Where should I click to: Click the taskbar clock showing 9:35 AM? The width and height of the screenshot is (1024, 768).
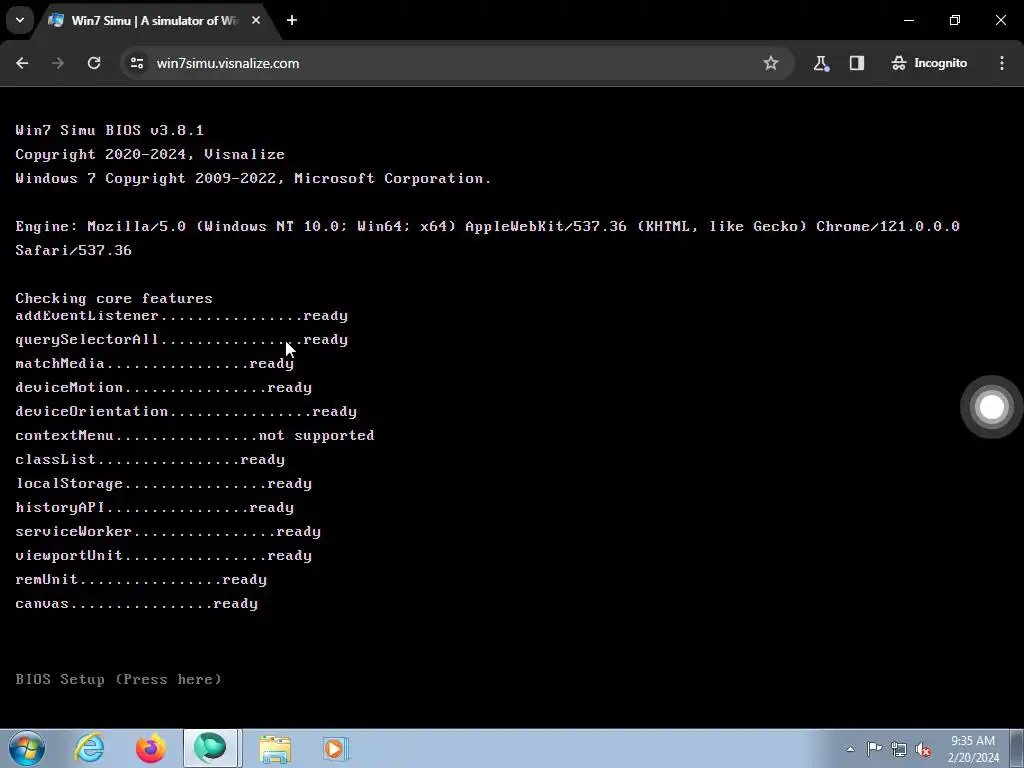tap(973, 749)
